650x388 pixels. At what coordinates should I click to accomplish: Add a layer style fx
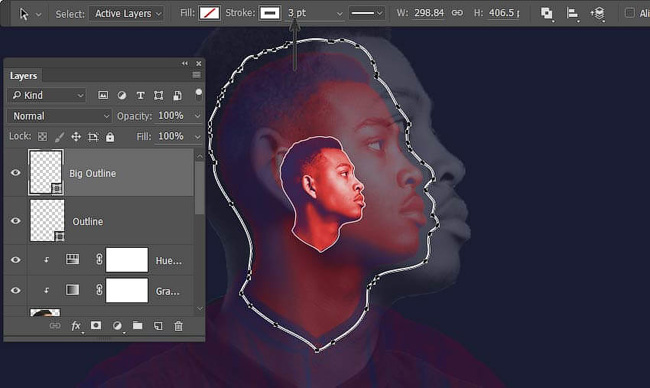[x=76, y=326]
